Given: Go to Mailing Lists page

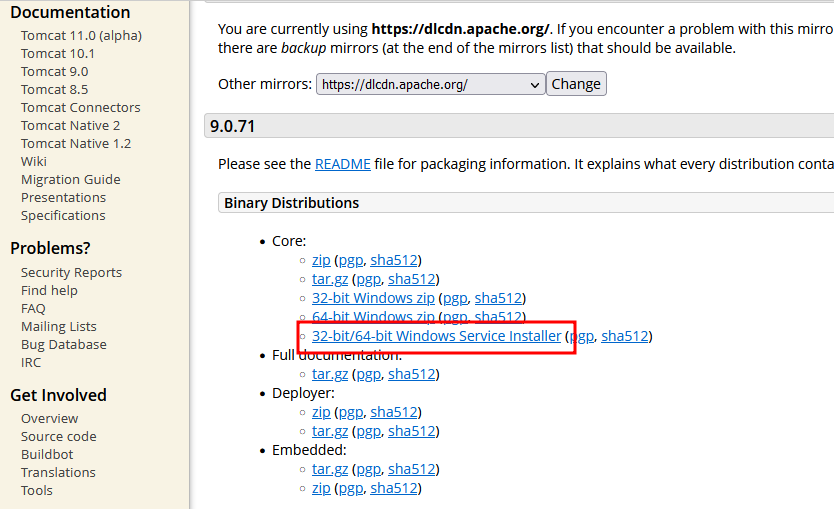Looking at the screenshot, I should [x=59, y=327].
